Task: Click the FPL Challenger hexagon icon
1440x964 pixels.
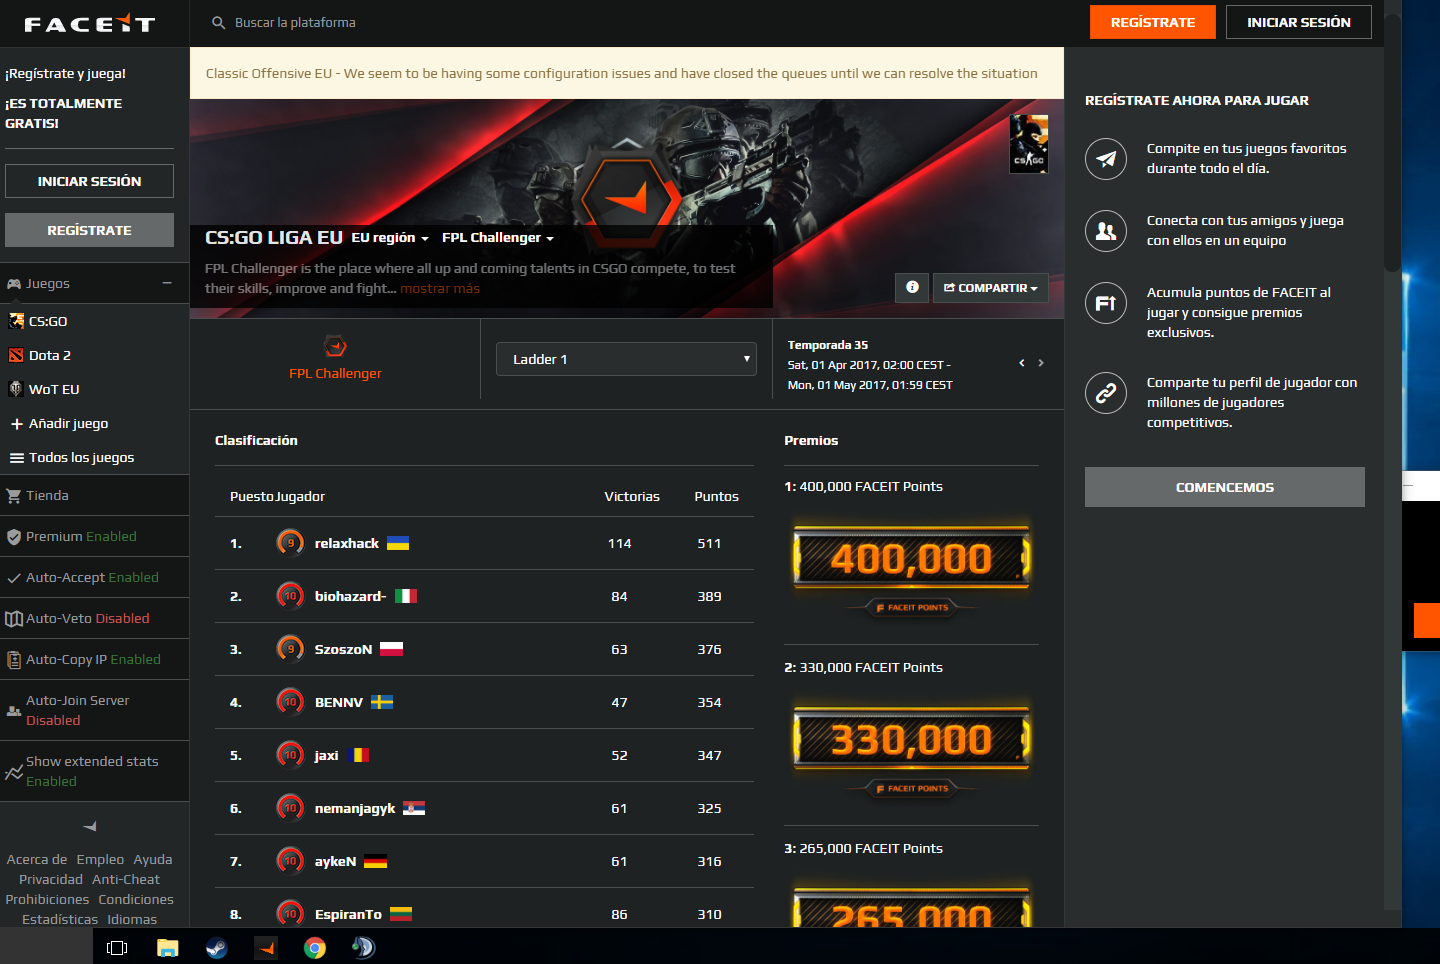Action: point(335,347)
